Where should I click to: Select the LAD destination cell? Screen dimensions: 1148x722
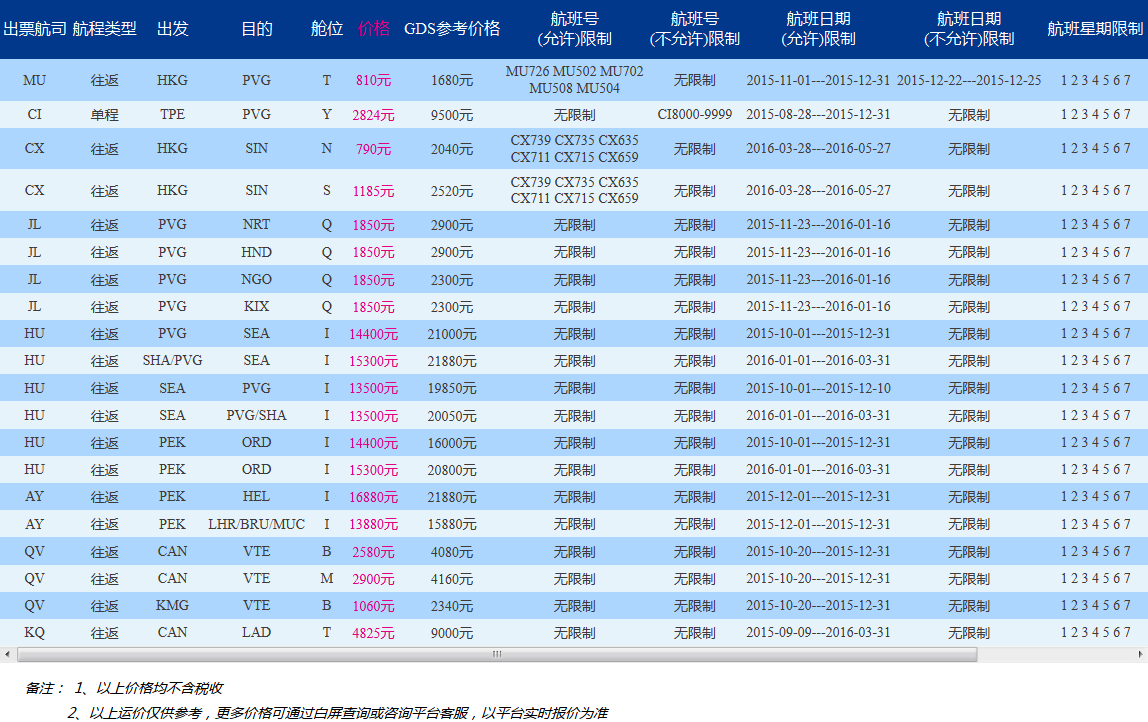(256, 633)
